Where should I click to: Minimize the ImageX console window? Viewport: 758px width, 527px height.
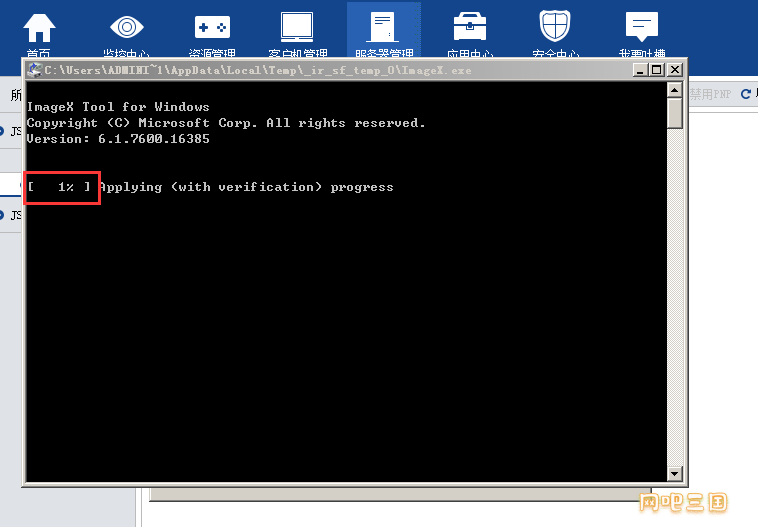pyautogui.click(x=641, y=70)
